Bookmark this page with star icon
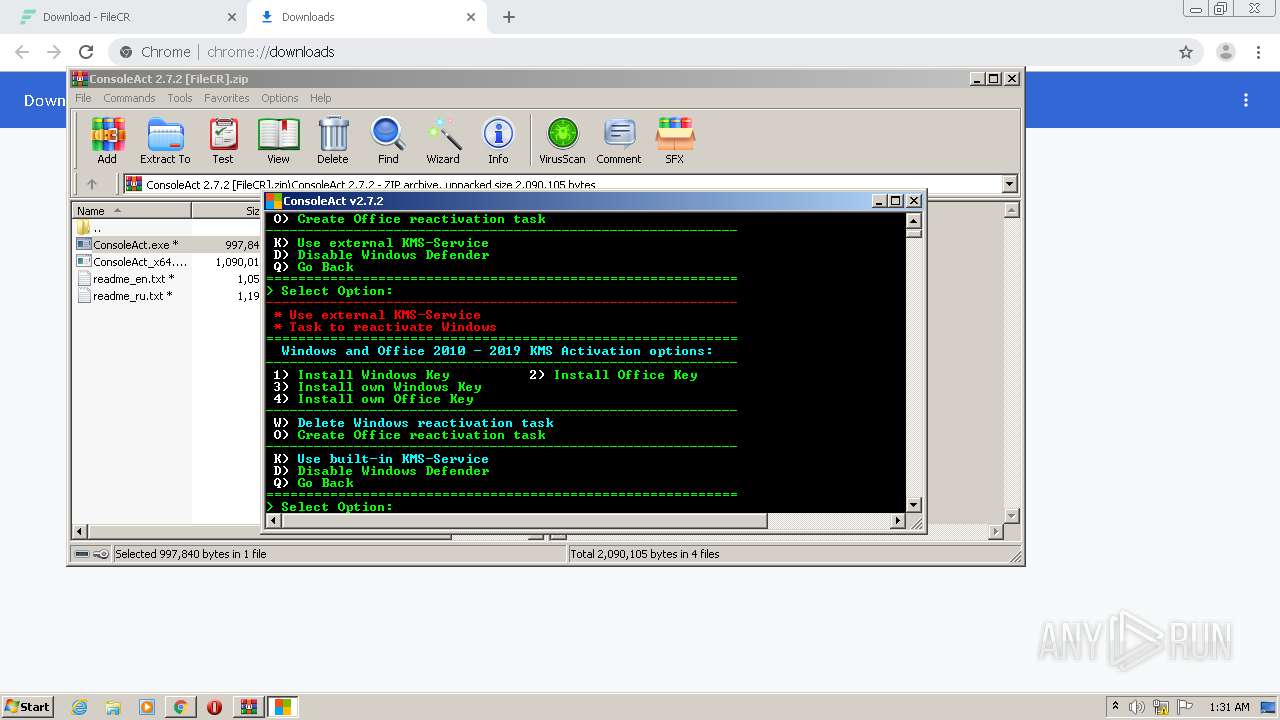 pyautogui.click(x=1186, y=52)
